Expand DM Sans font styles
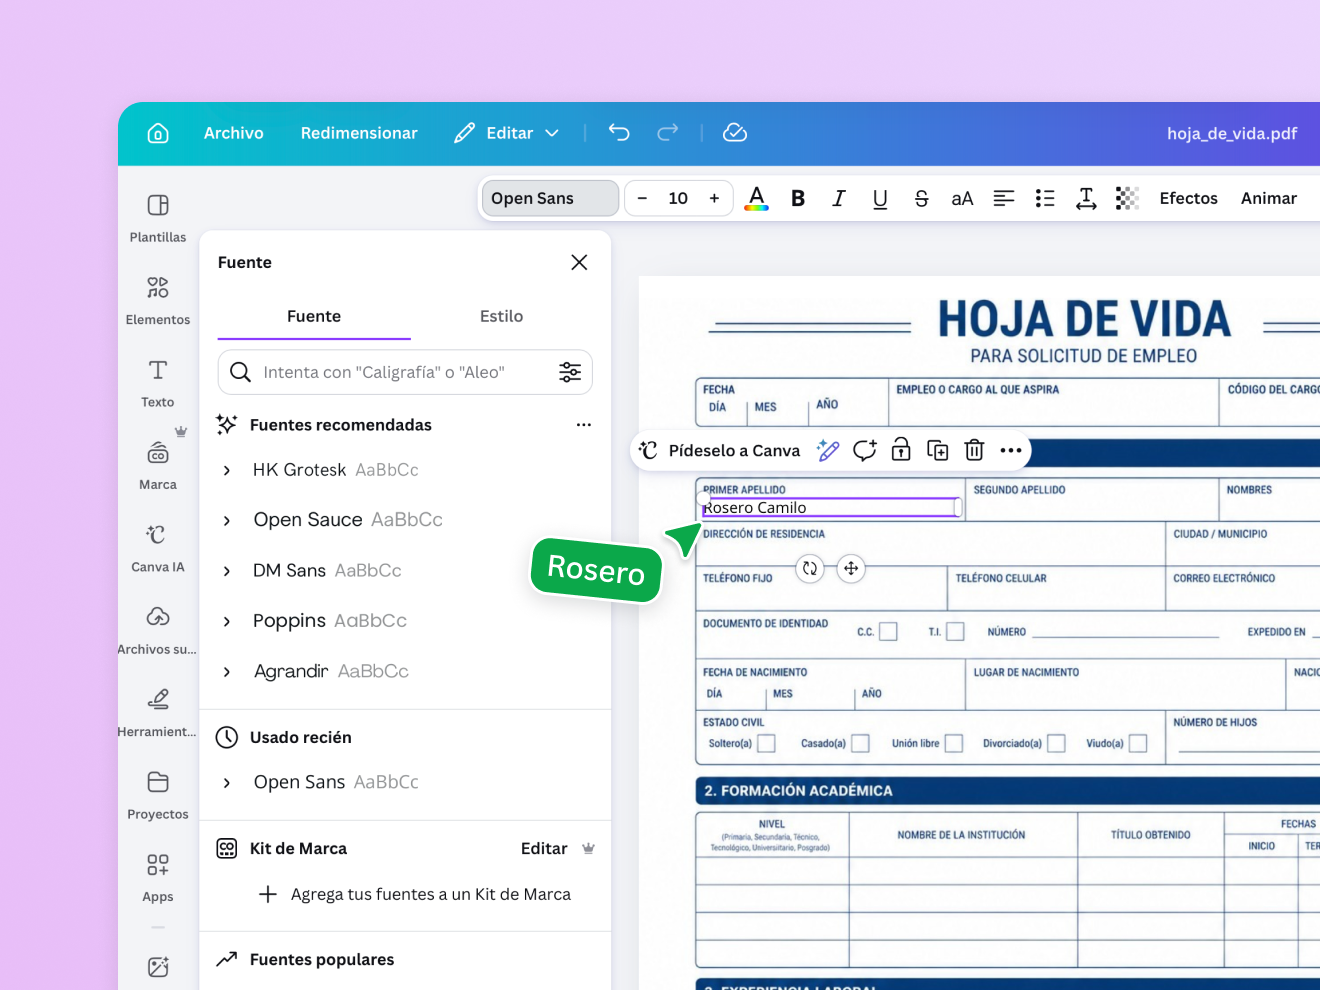This screenshot has width=1320, height=990. (x=227, y=571)
